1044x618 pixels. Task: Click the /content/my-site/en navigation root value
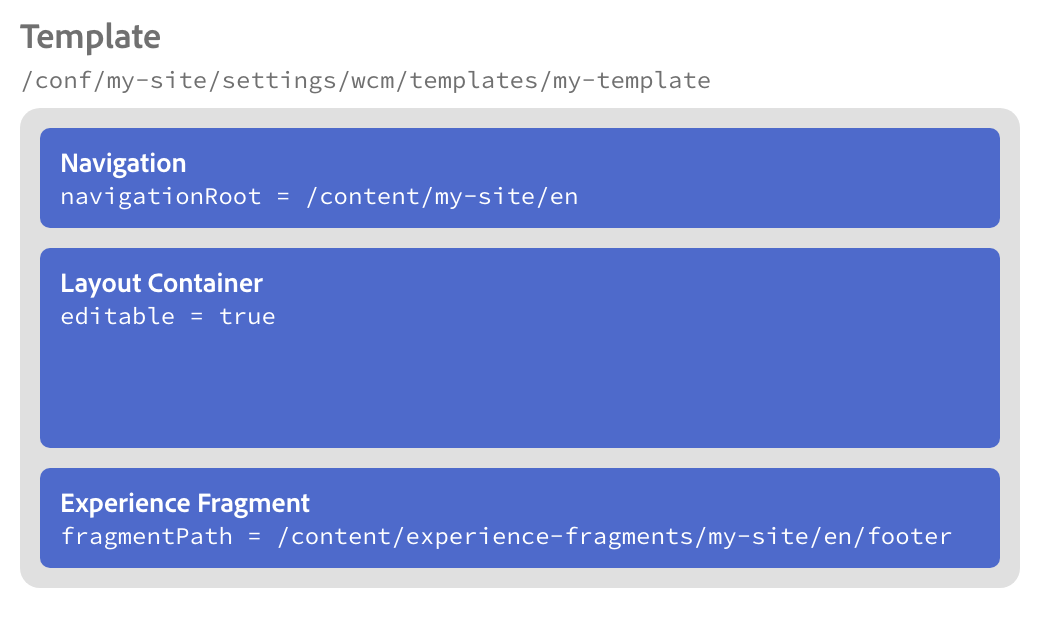(x=442, y=196)
